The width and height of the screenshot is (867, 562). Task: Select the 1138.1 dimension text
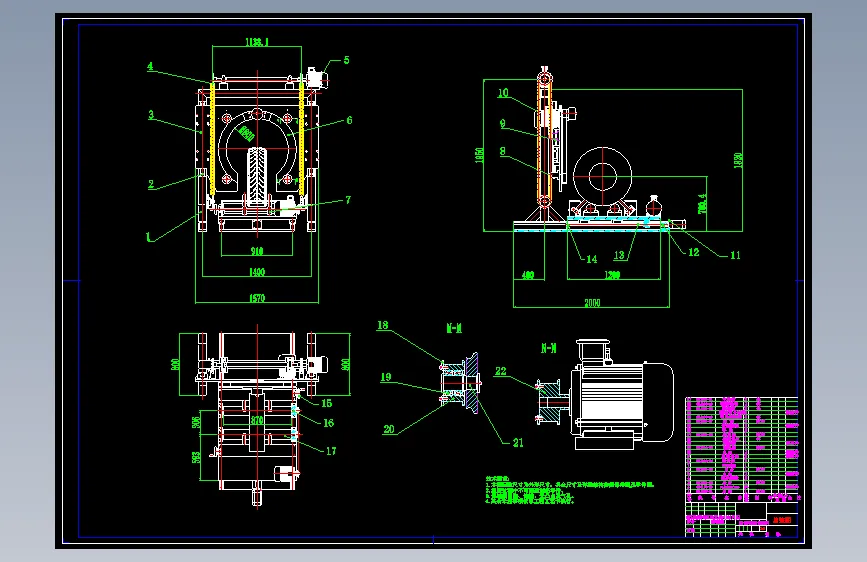[257, 42]
